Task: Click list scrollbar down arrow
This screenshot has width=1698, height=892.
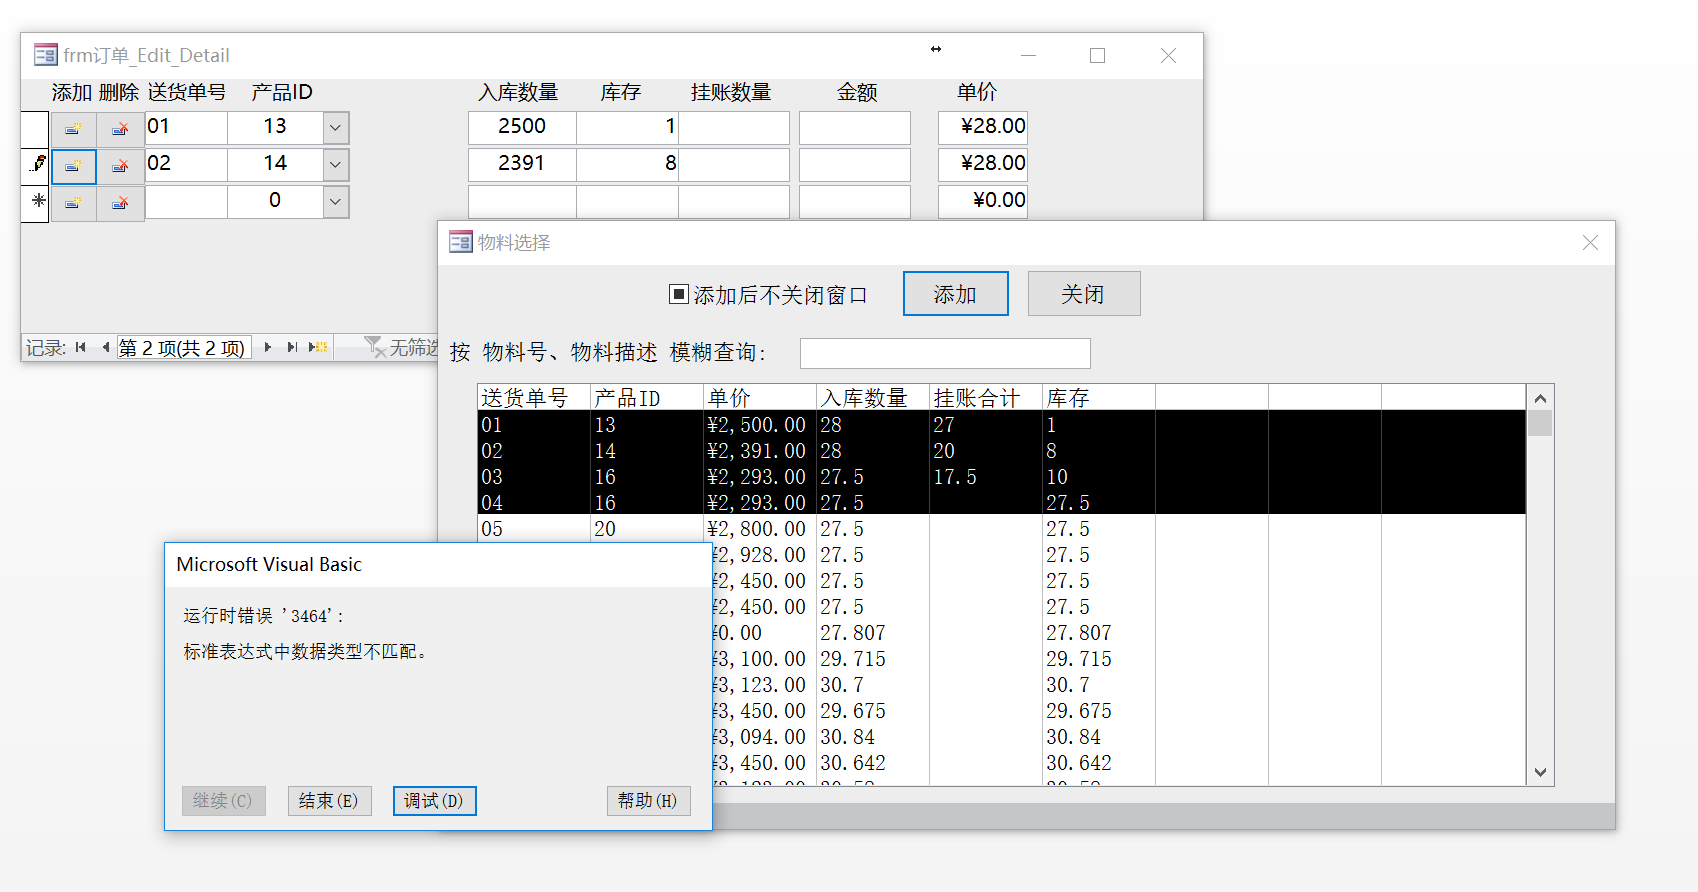Action: point(1540,772)
